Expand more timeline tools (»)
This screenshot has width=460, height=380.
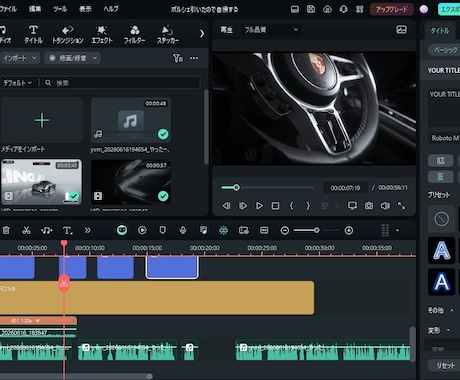click(x=87, y=230)
